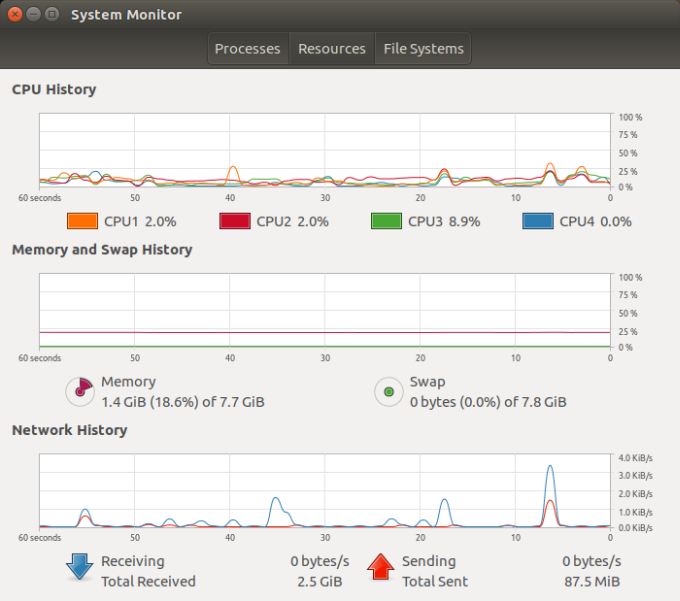The height and width of the screenshot is (601, 680).
Task: Click inside the CPU History graph
Action: tap(325, 151)
